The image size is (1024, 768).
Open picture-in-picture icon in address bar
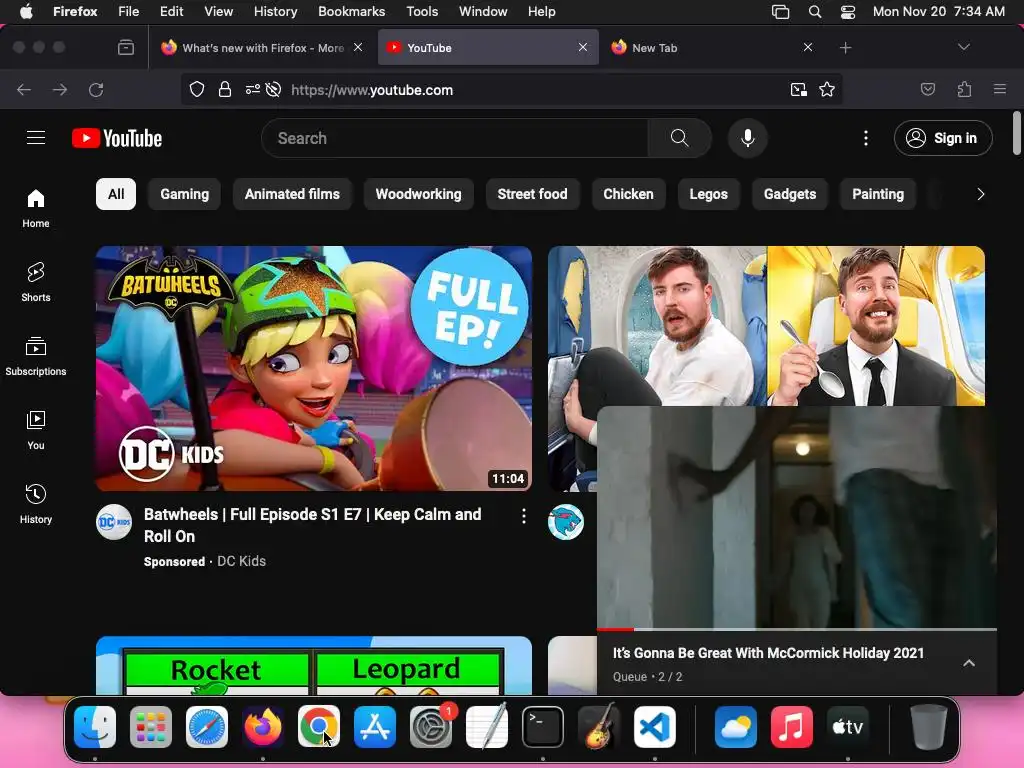pyautogui.click(x=799, y=89)
